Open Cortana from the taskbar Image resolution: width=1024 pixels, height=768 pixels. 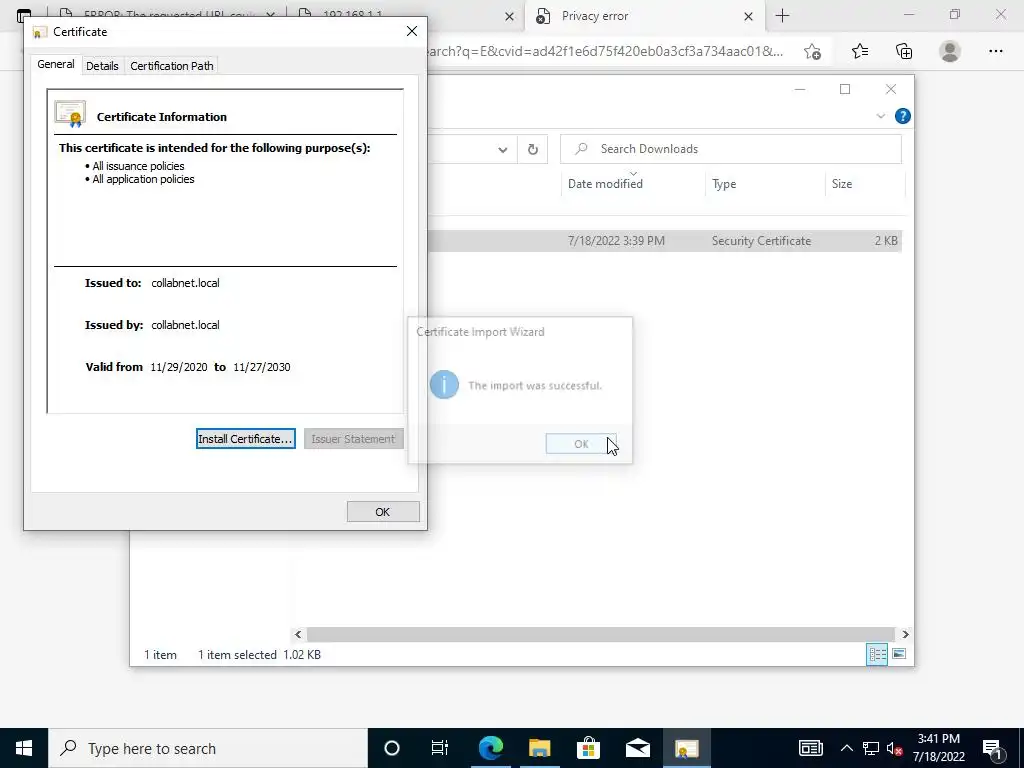click(x=391, y=748)
